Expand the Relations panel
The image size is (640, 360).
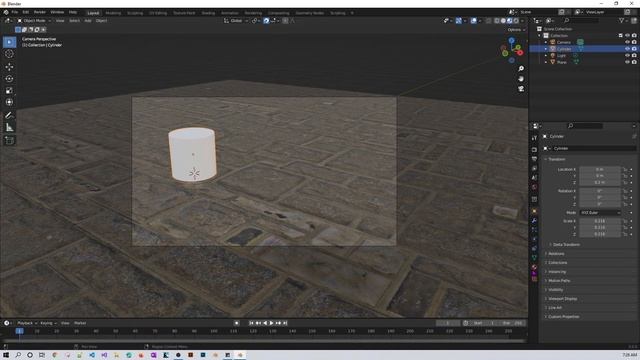tap(556, 253)
